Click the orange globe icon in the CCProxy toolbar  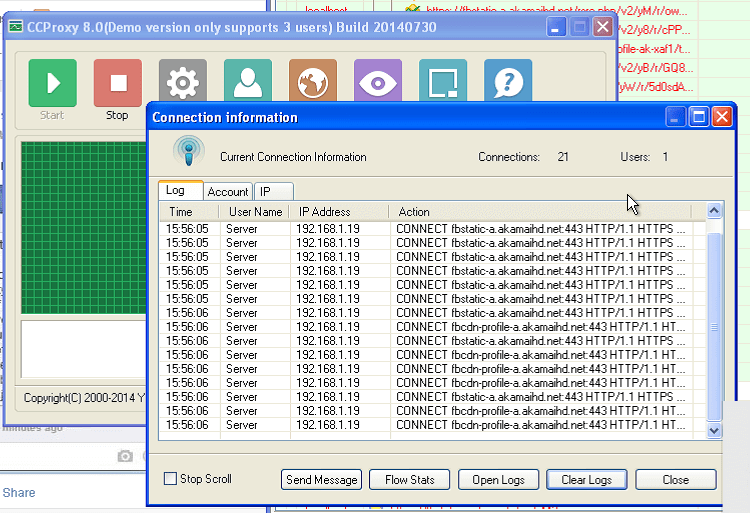click(x=313, y=80)
